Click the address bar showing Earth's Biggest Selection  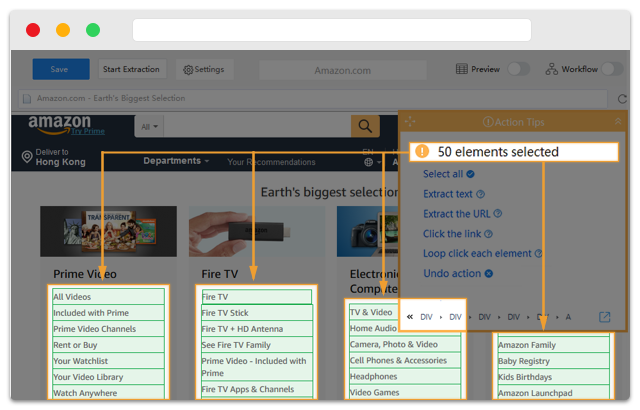pyautogui.click(x=313, y=98)
